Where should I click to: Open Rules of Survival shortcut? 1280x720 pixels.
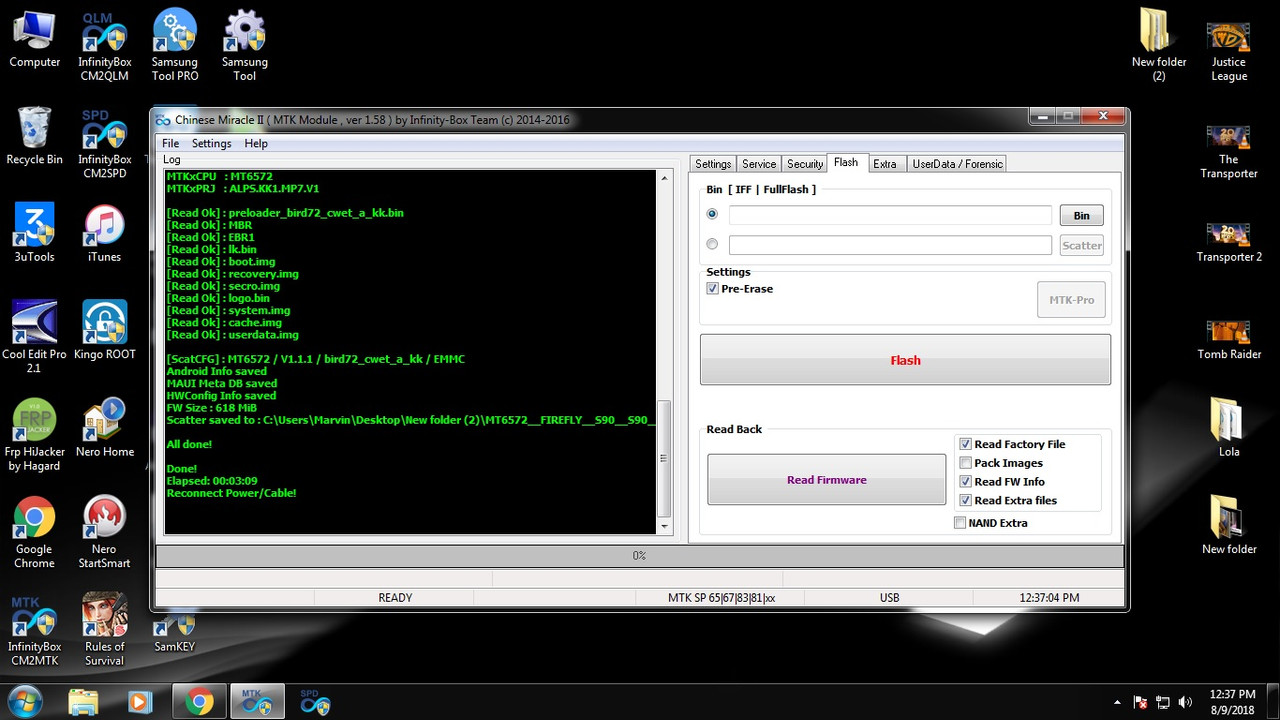(x=105, y=631)
